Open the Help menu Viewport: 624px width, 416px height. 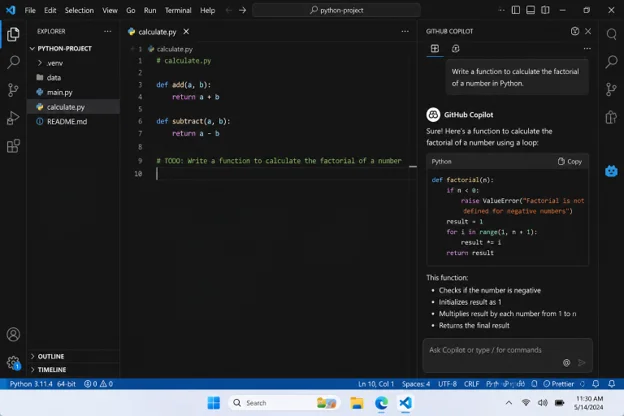tap(207, 10)
